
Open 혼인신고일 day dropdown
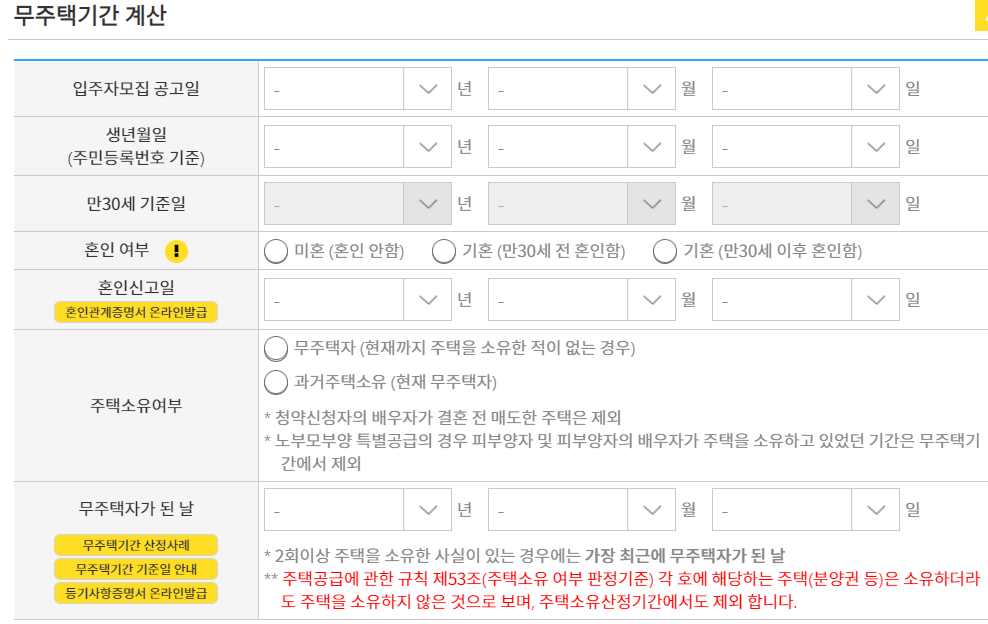pos(806,299)
